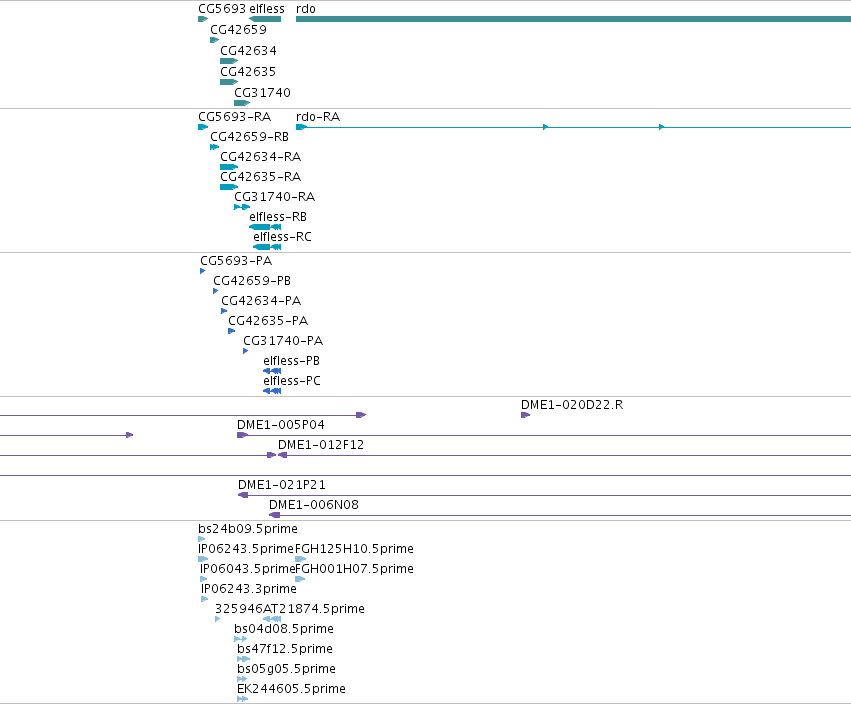Click the CG42634-RA transcript label
The height and width of the screenshot is (704, 851).
click(x=261, y=157)
